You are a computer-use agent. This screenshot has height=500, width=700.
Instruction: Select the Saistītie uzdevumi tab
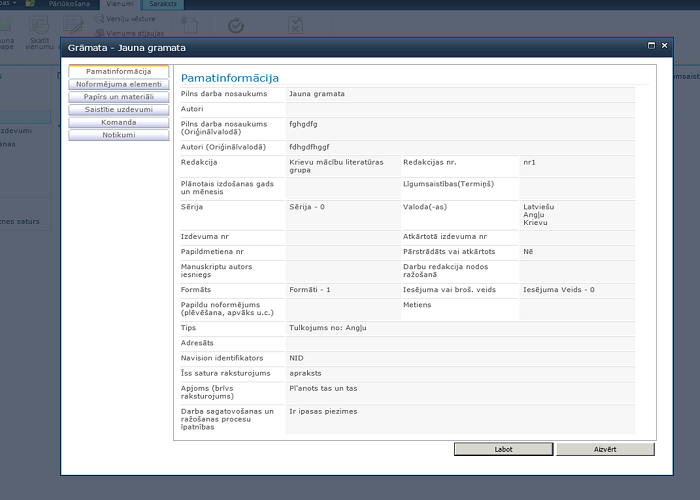click(x=119, y=109)
